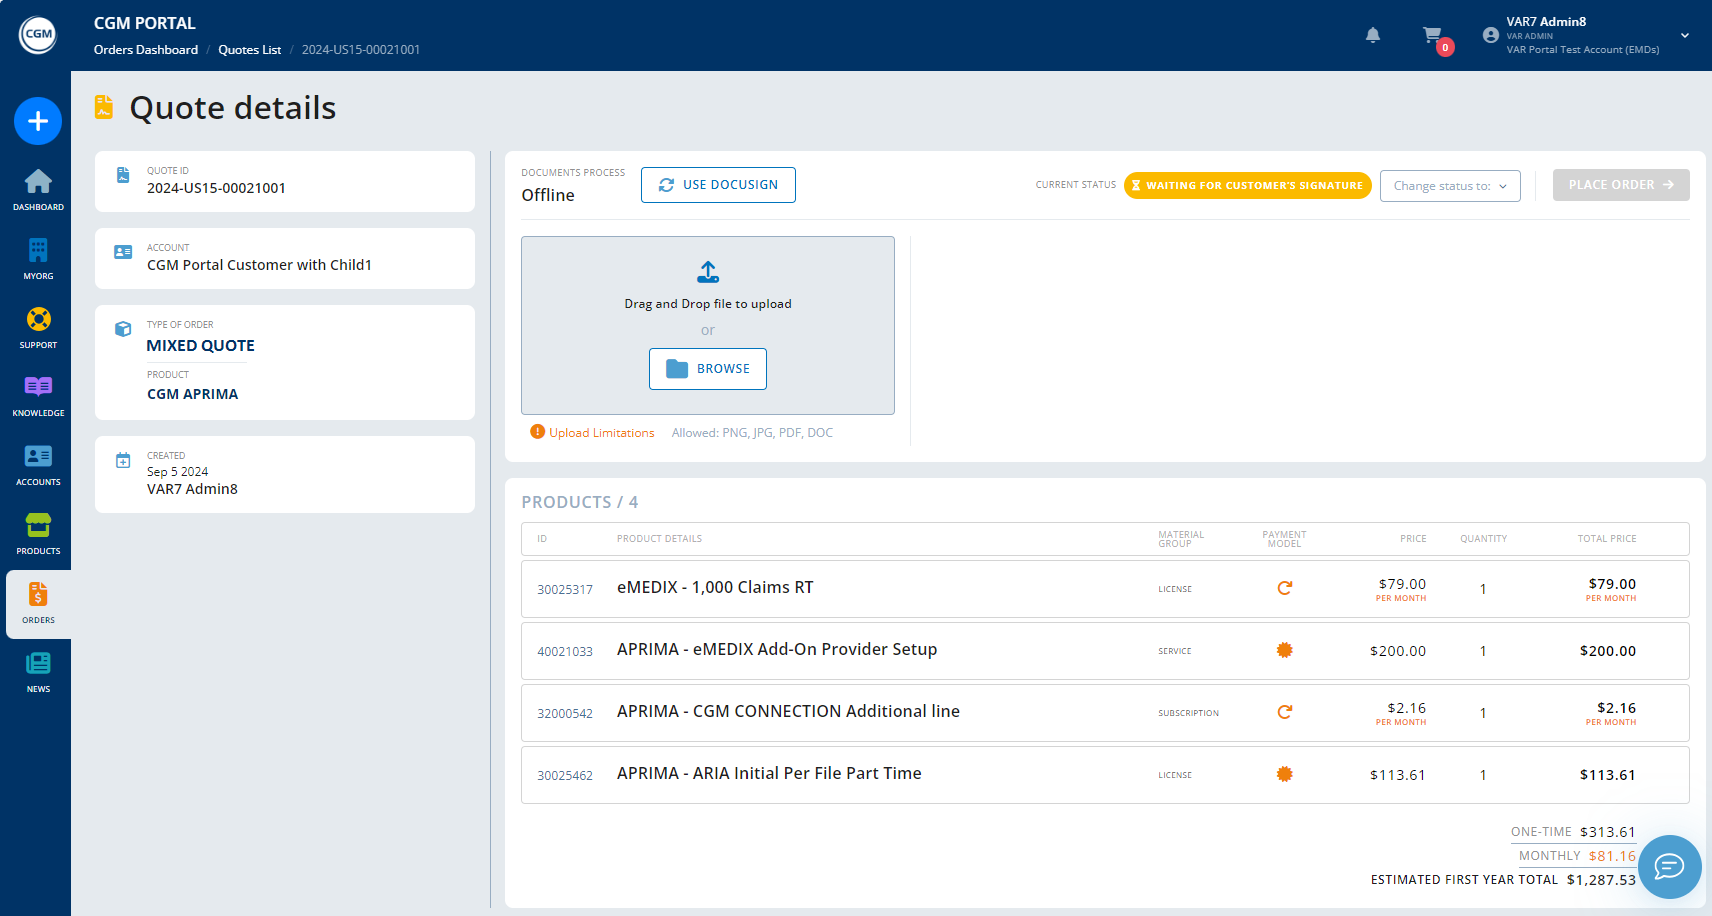Go to Accounts in sidebar

coord(38,464)
